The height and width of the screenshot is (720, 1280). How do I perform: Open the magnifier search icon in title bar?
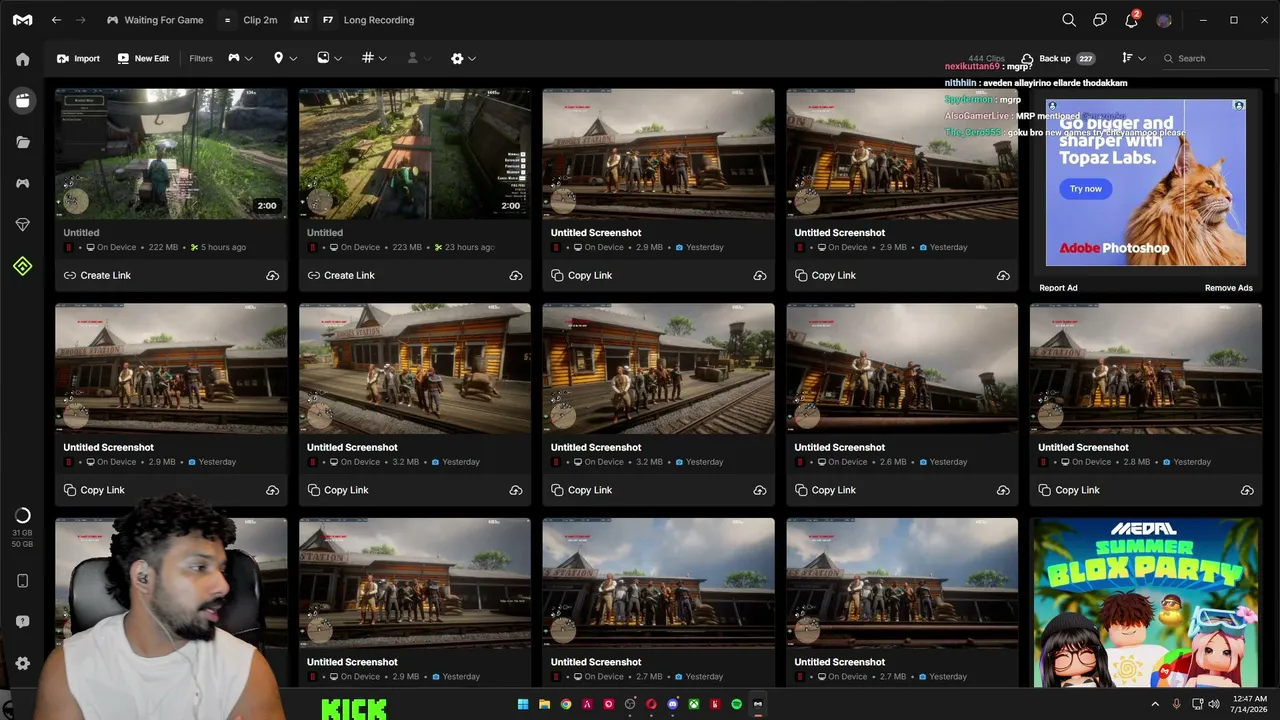tap(1069, 20)
